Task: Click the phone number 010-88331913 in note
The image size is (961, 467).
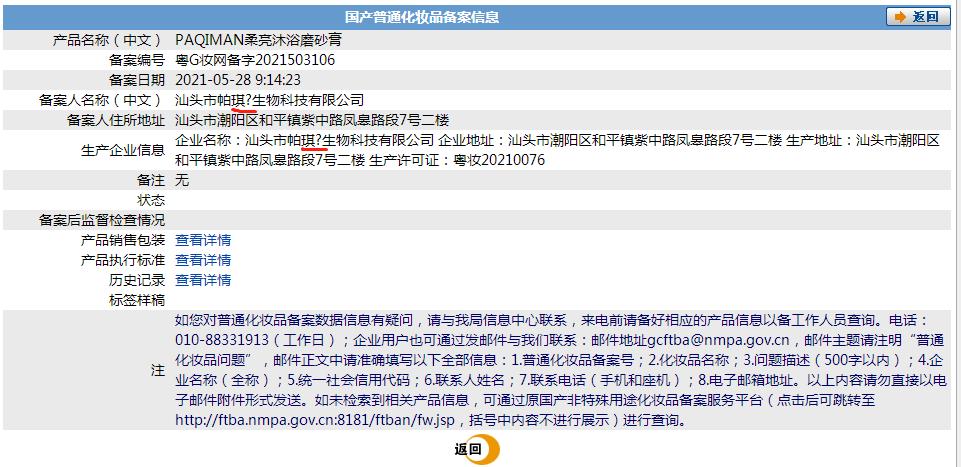Action: coord(222,340)
